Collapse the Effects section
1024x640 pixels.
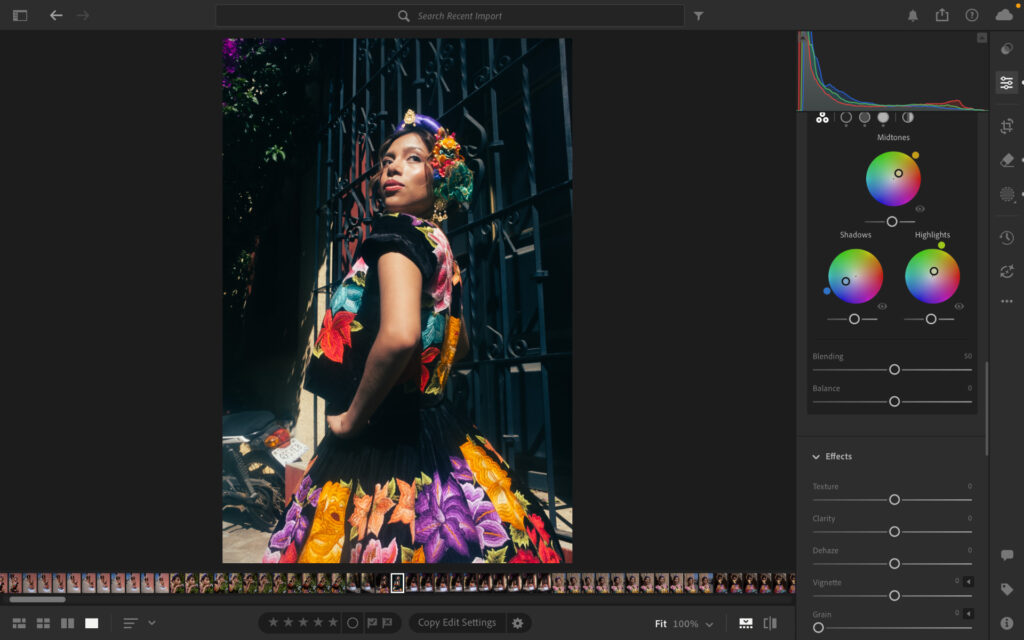coord(816,457)
